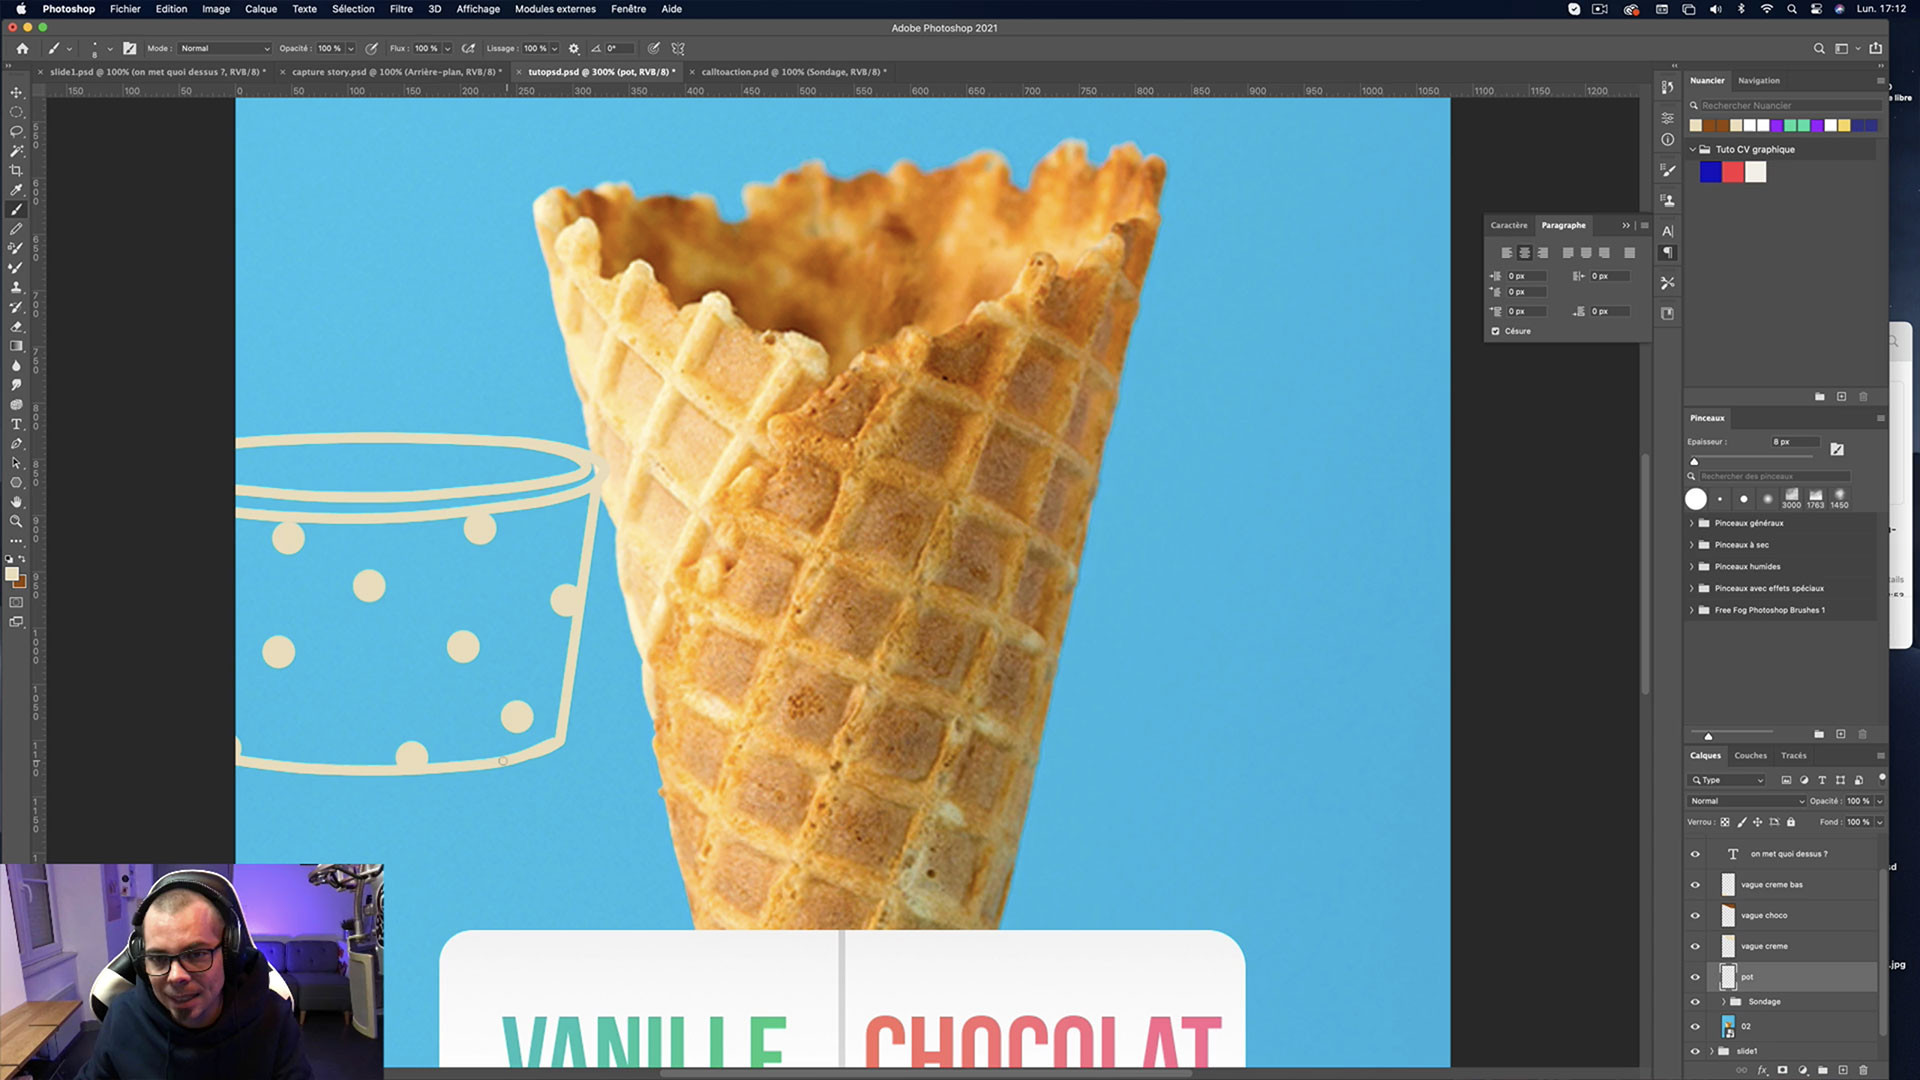The height and width of the screenshot is (1080, 1920).
Task: Hide the 'Sondage' group
Action: 1695,1002
